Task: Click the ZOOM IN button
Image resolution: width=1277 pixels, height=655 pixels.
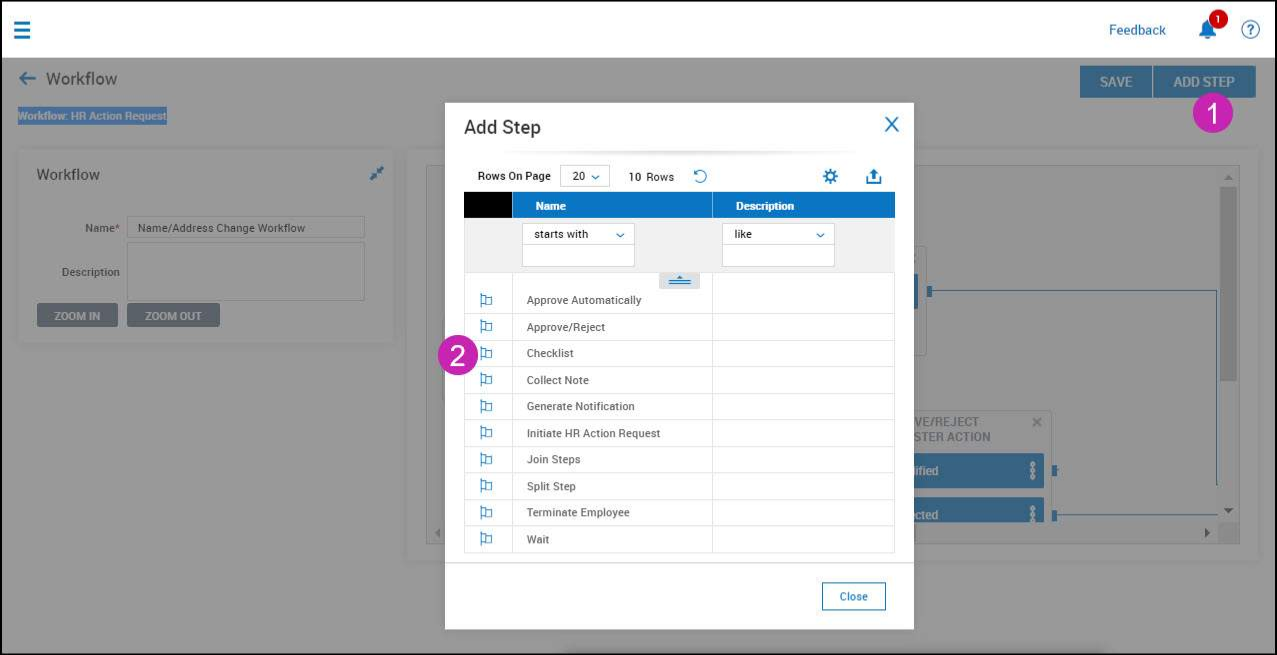Action: (x=77, y=315)
